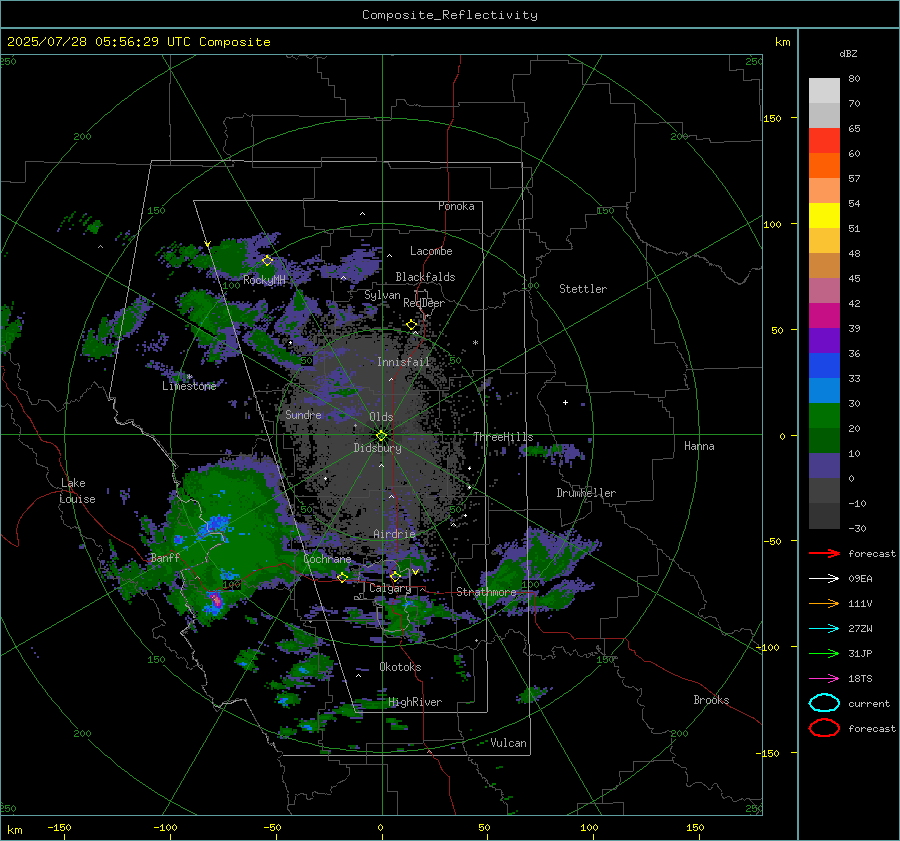Click the Ponoka city label
The image size is (900, 841).
[456, 206]
